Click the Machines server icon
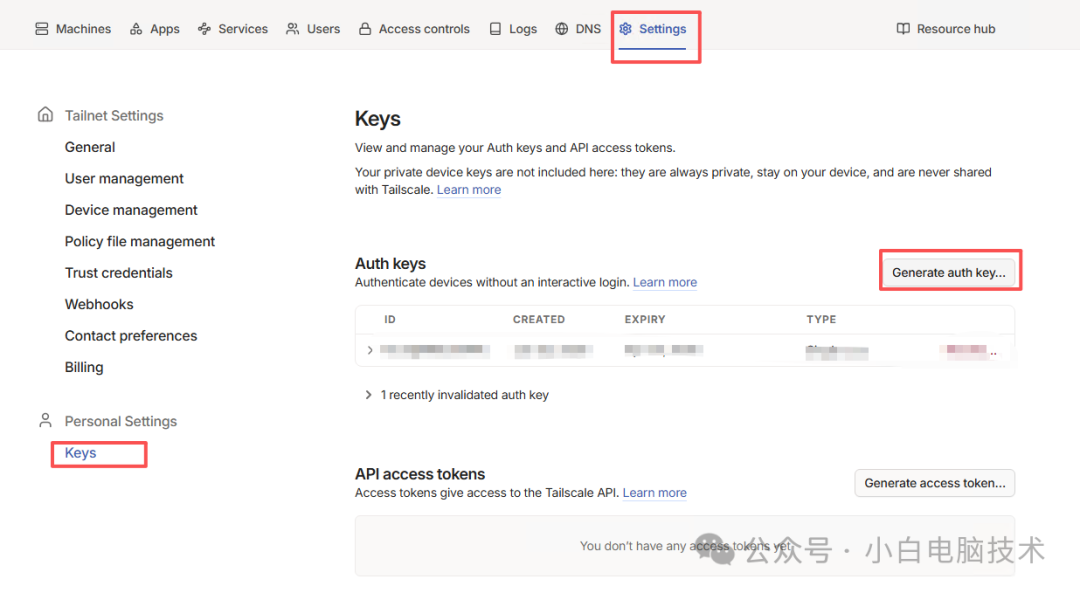This screenshot has height=593, width=1080. (x=41, y=29)
